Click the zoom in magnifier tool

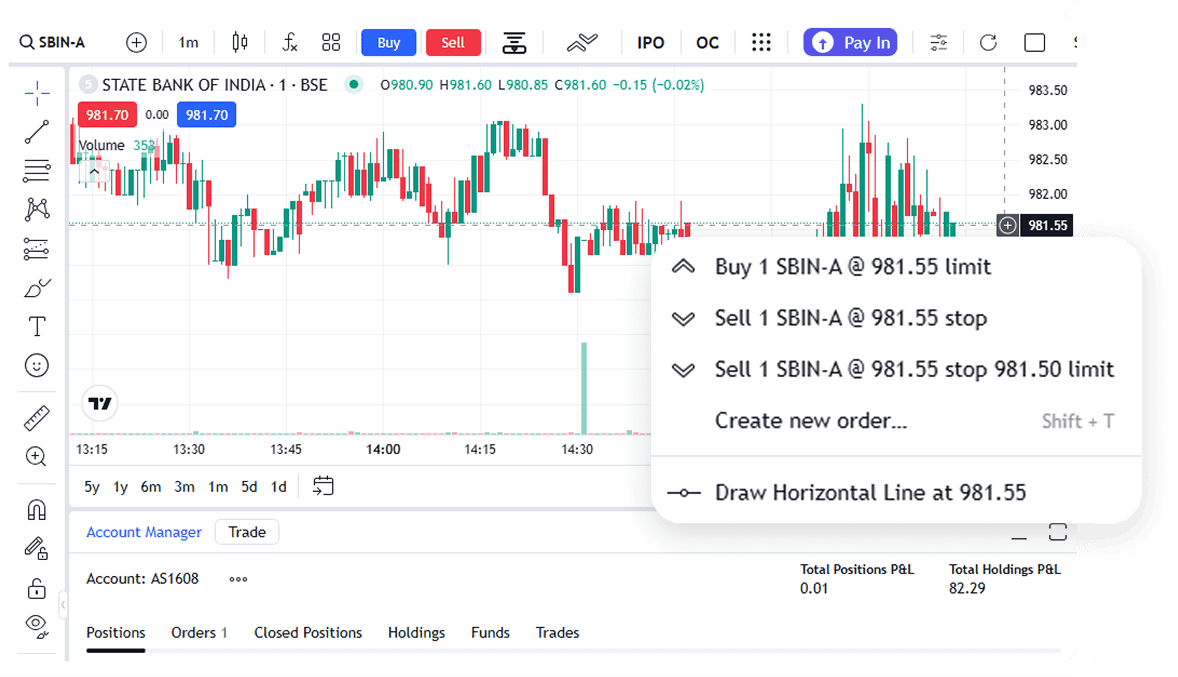pyautogui.click(x=37, y=457)
